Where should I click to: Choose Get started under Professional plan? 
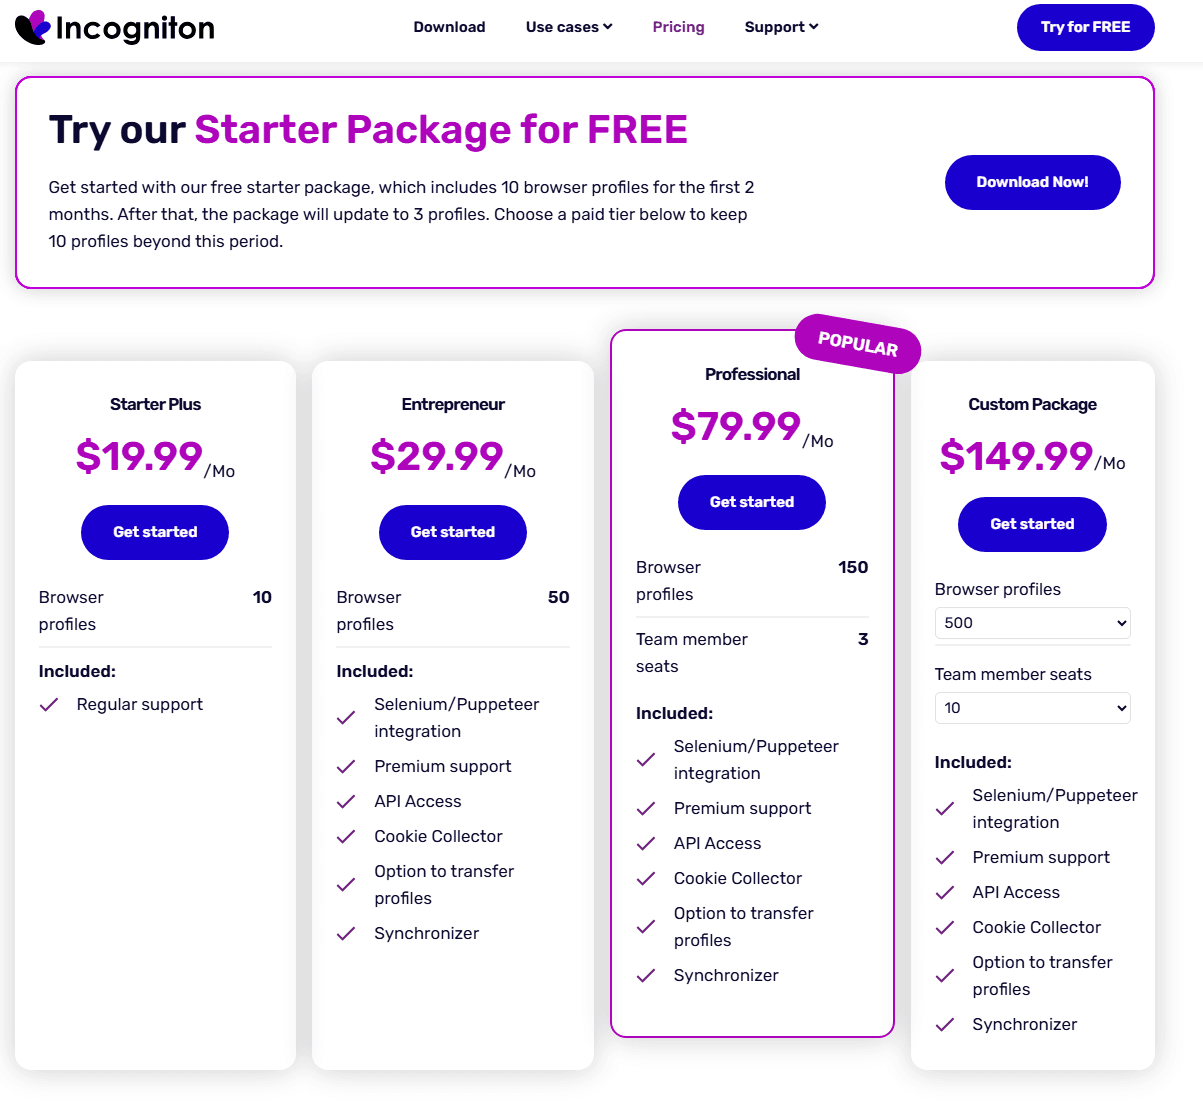[x=752, y=502]
